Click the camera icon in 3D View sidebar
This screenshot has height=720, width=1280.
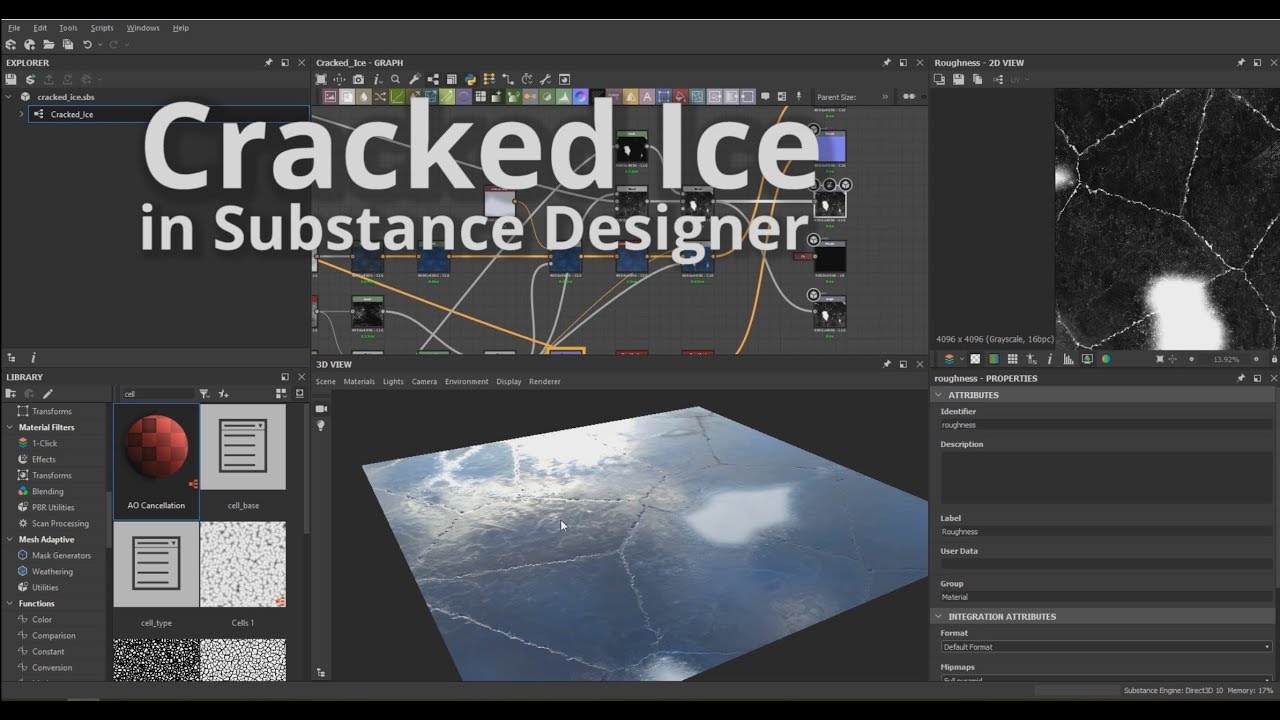[x=321, y=409]
